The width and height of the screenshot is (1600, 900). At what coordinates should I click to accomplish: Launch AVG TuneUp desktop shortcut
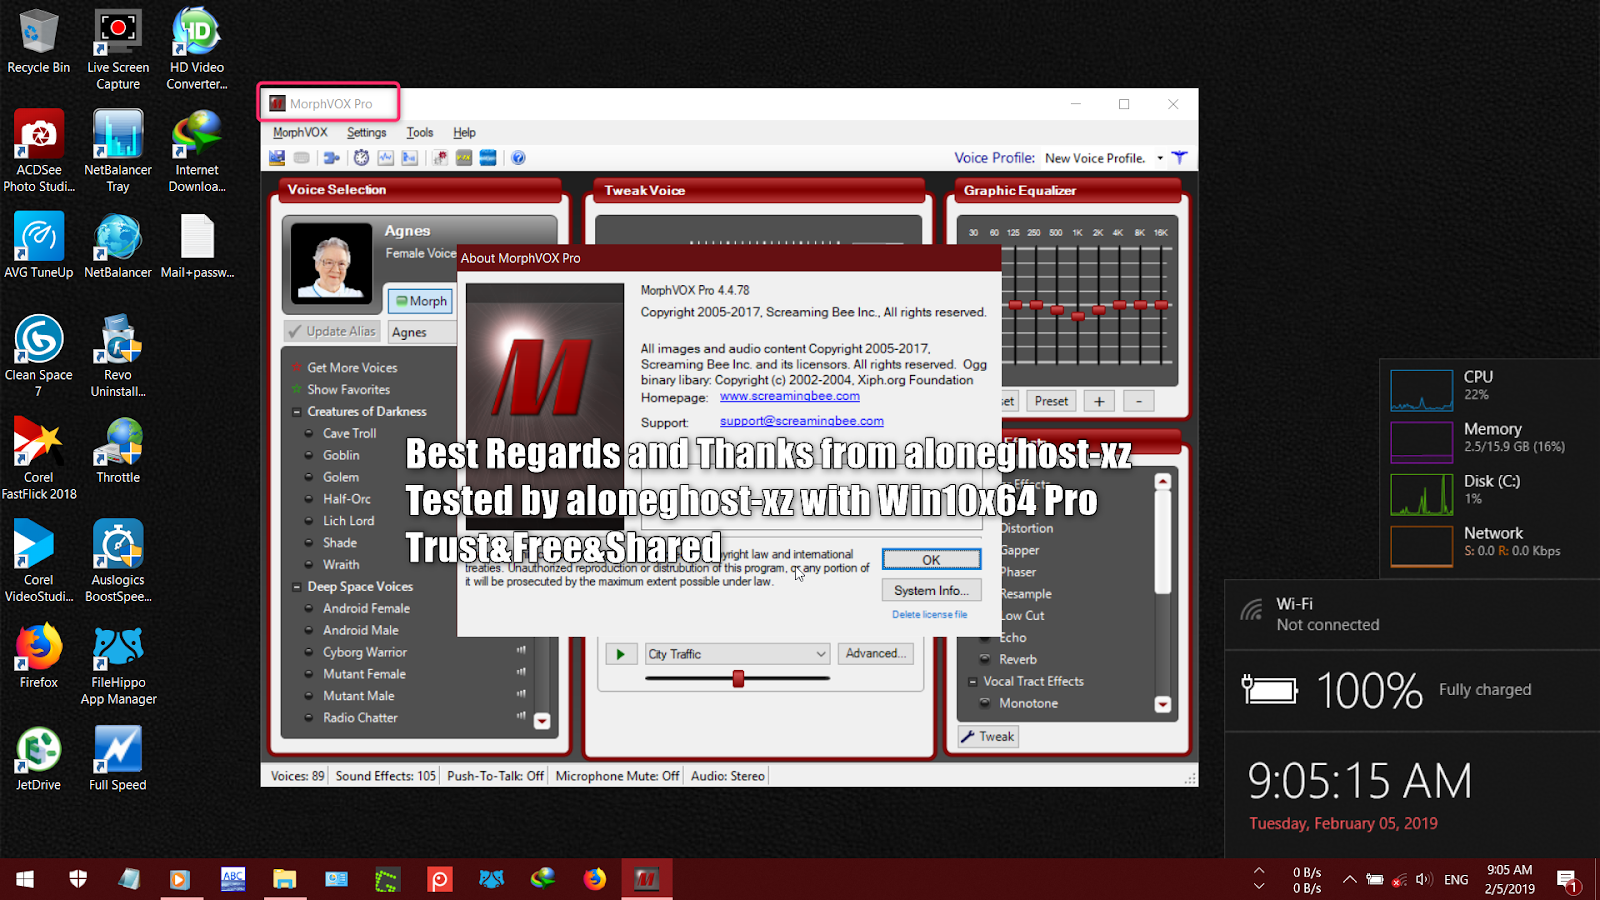pyautogui.click(x=39, y=245)
